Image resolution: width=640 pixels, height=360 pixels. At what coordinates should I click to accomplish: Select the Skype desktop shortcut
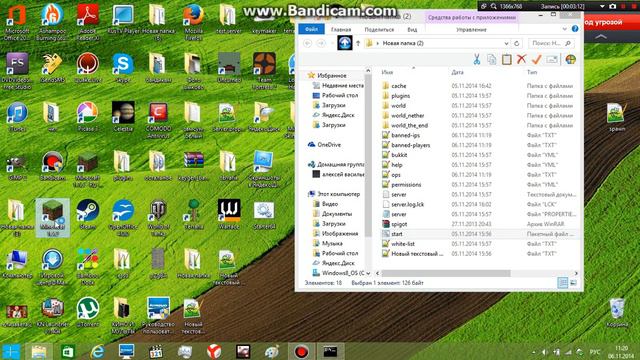click(123, 68)
